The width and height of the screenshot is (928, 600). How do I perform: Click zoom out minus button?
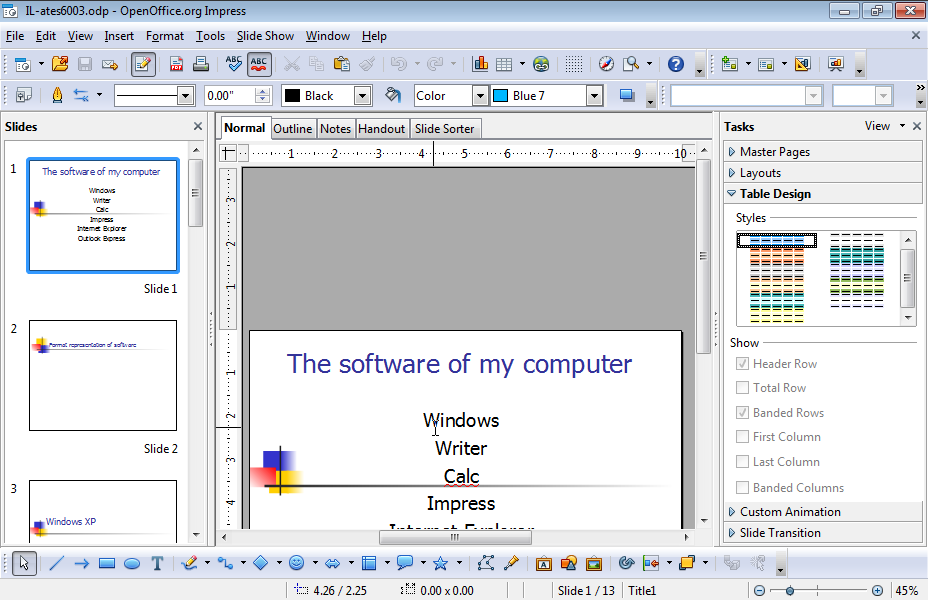point(759,591)
